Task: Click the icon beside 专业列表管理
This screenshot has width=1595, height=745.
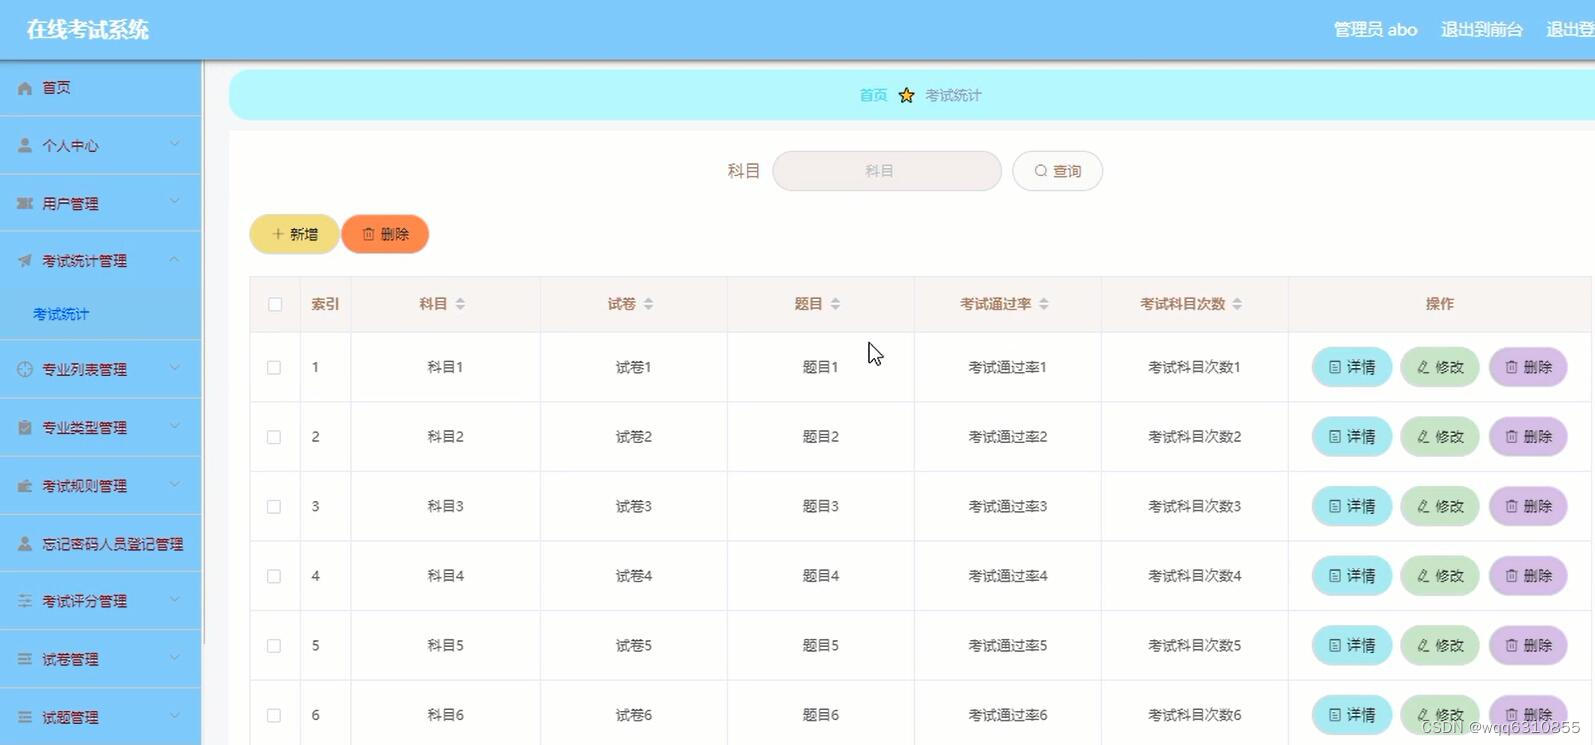Action: tap(25, 369)
